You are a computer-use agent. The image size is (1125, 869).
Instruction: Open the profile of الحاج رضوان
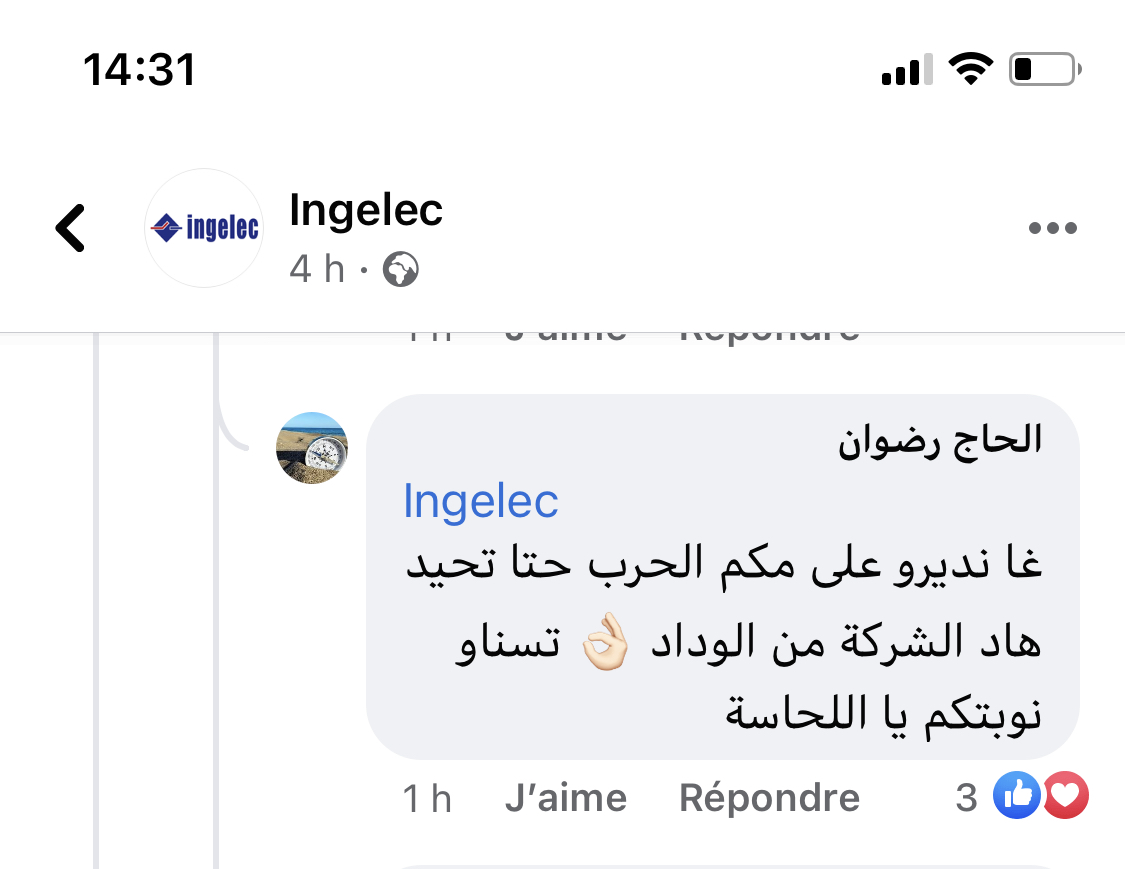pyautogui.click(x=939, y=441)
